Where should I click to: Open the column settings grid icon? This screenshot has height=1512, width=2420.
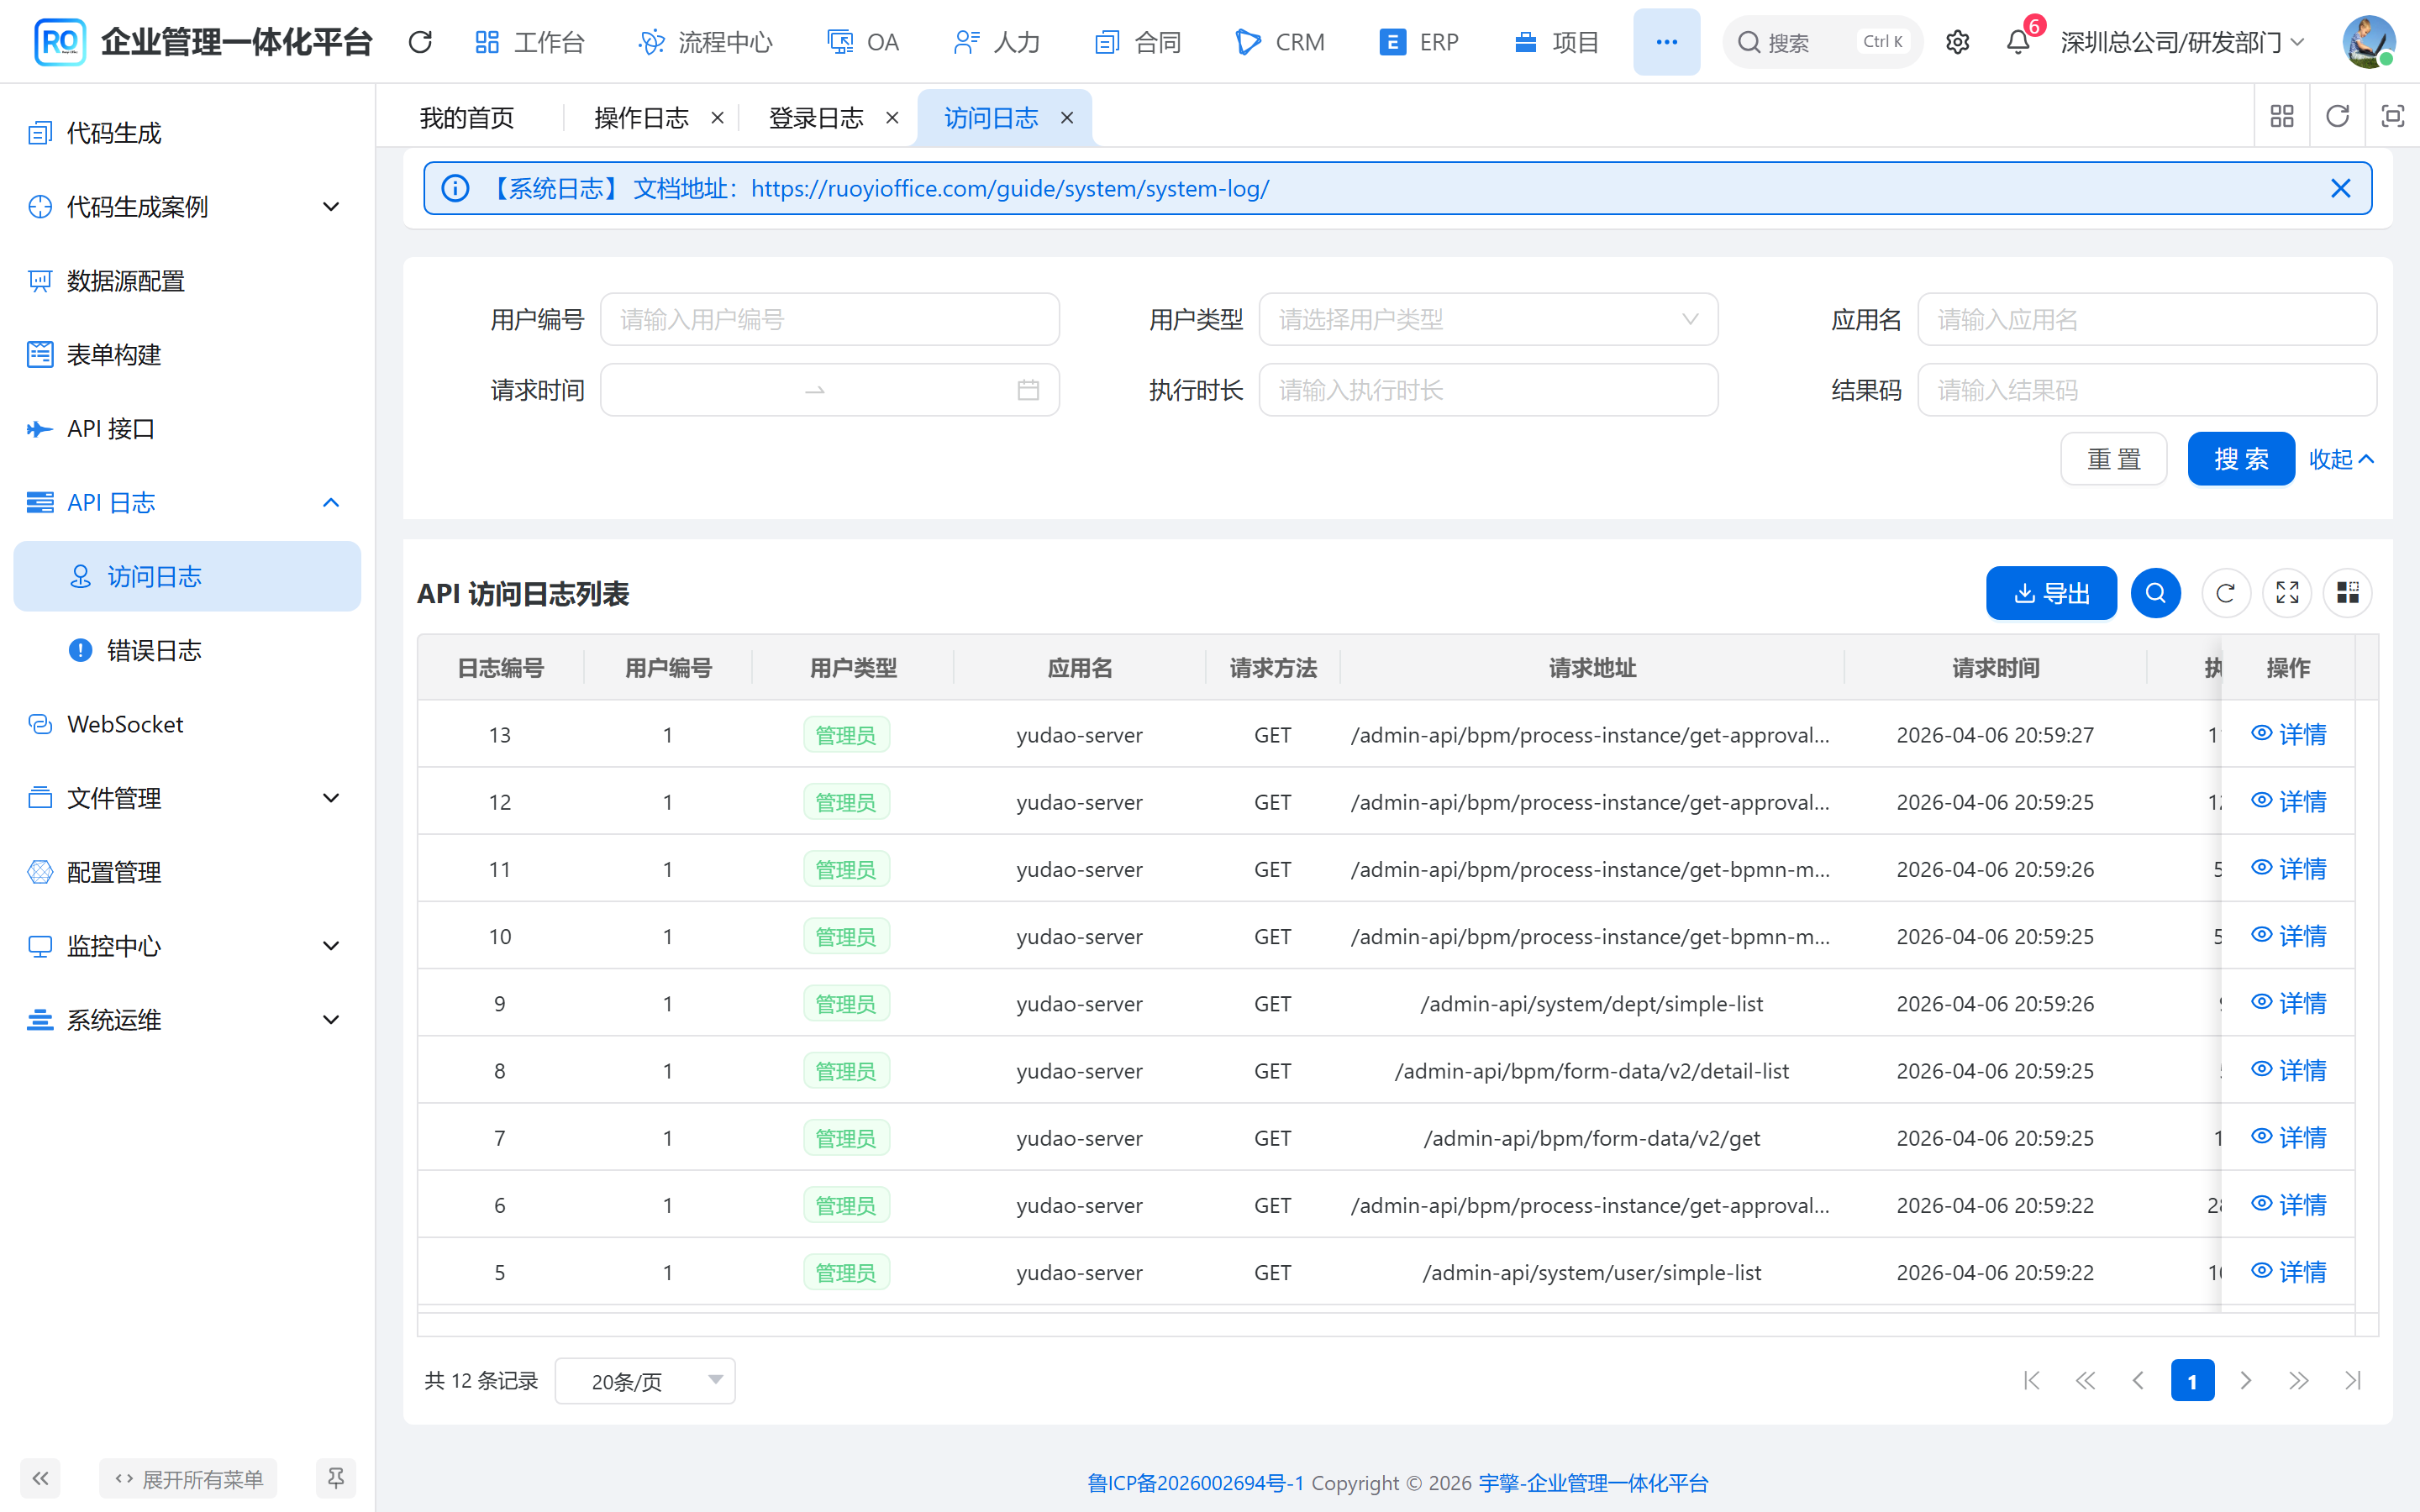click(2347, 593)
